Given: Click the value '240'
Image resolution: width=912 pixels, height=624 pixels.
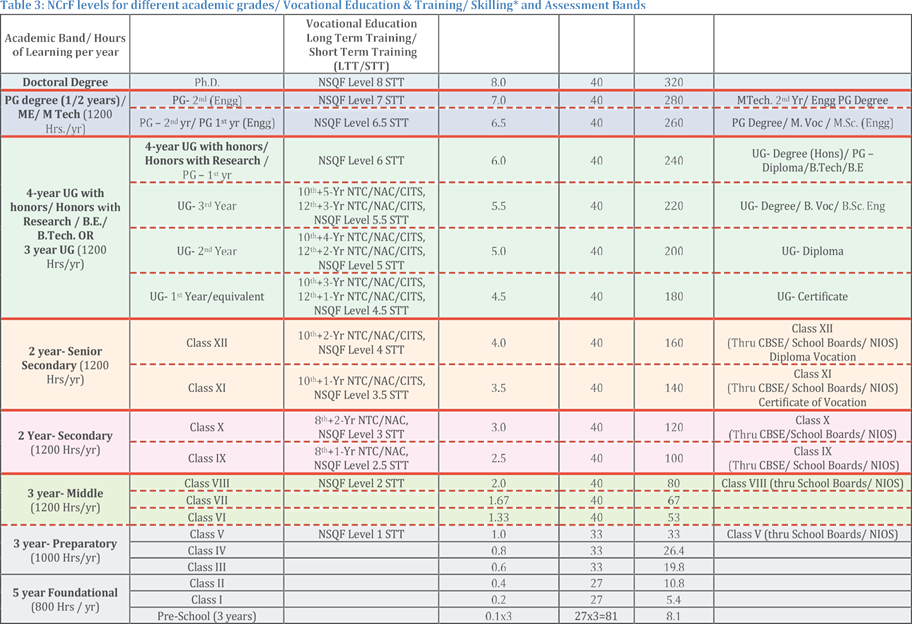Looking at the screenshot, I should tap(674, 161).
